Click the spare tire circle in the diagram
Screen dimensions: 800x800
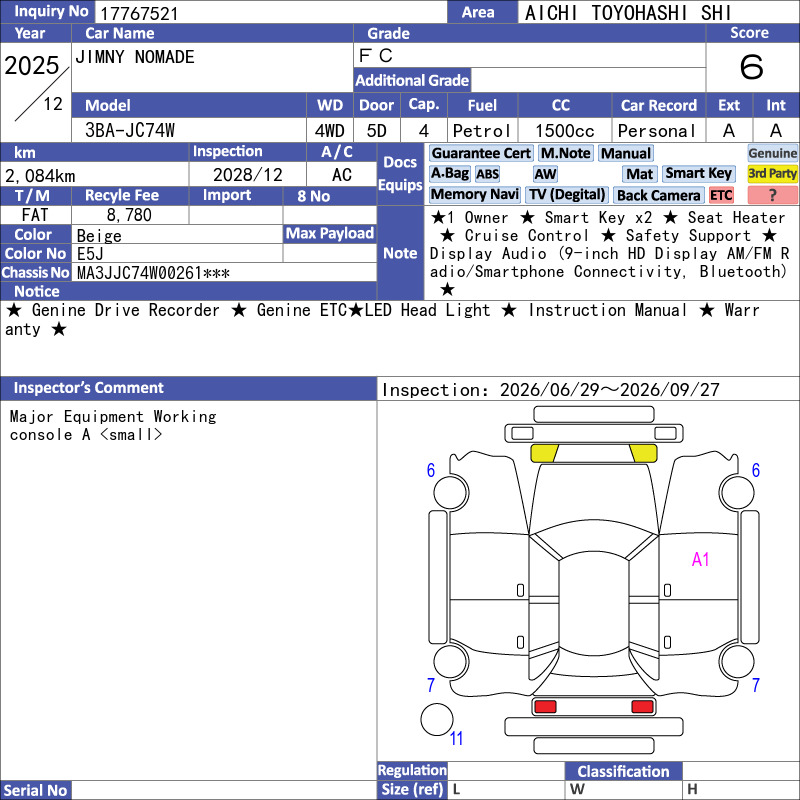(x=437, y=719)
